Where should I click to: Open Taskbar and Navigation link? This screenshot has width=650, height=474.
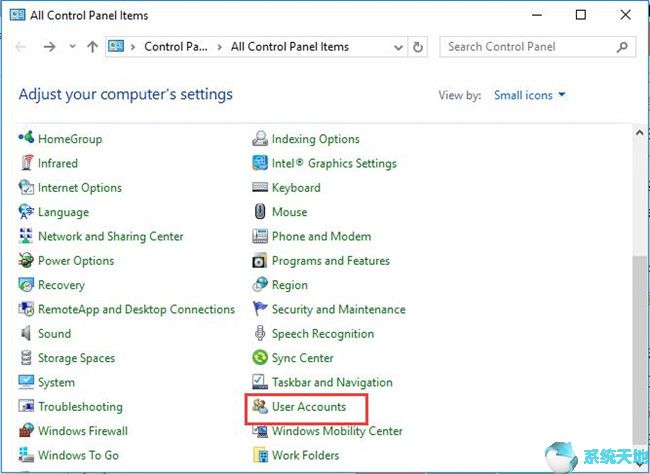pos(332,382)
